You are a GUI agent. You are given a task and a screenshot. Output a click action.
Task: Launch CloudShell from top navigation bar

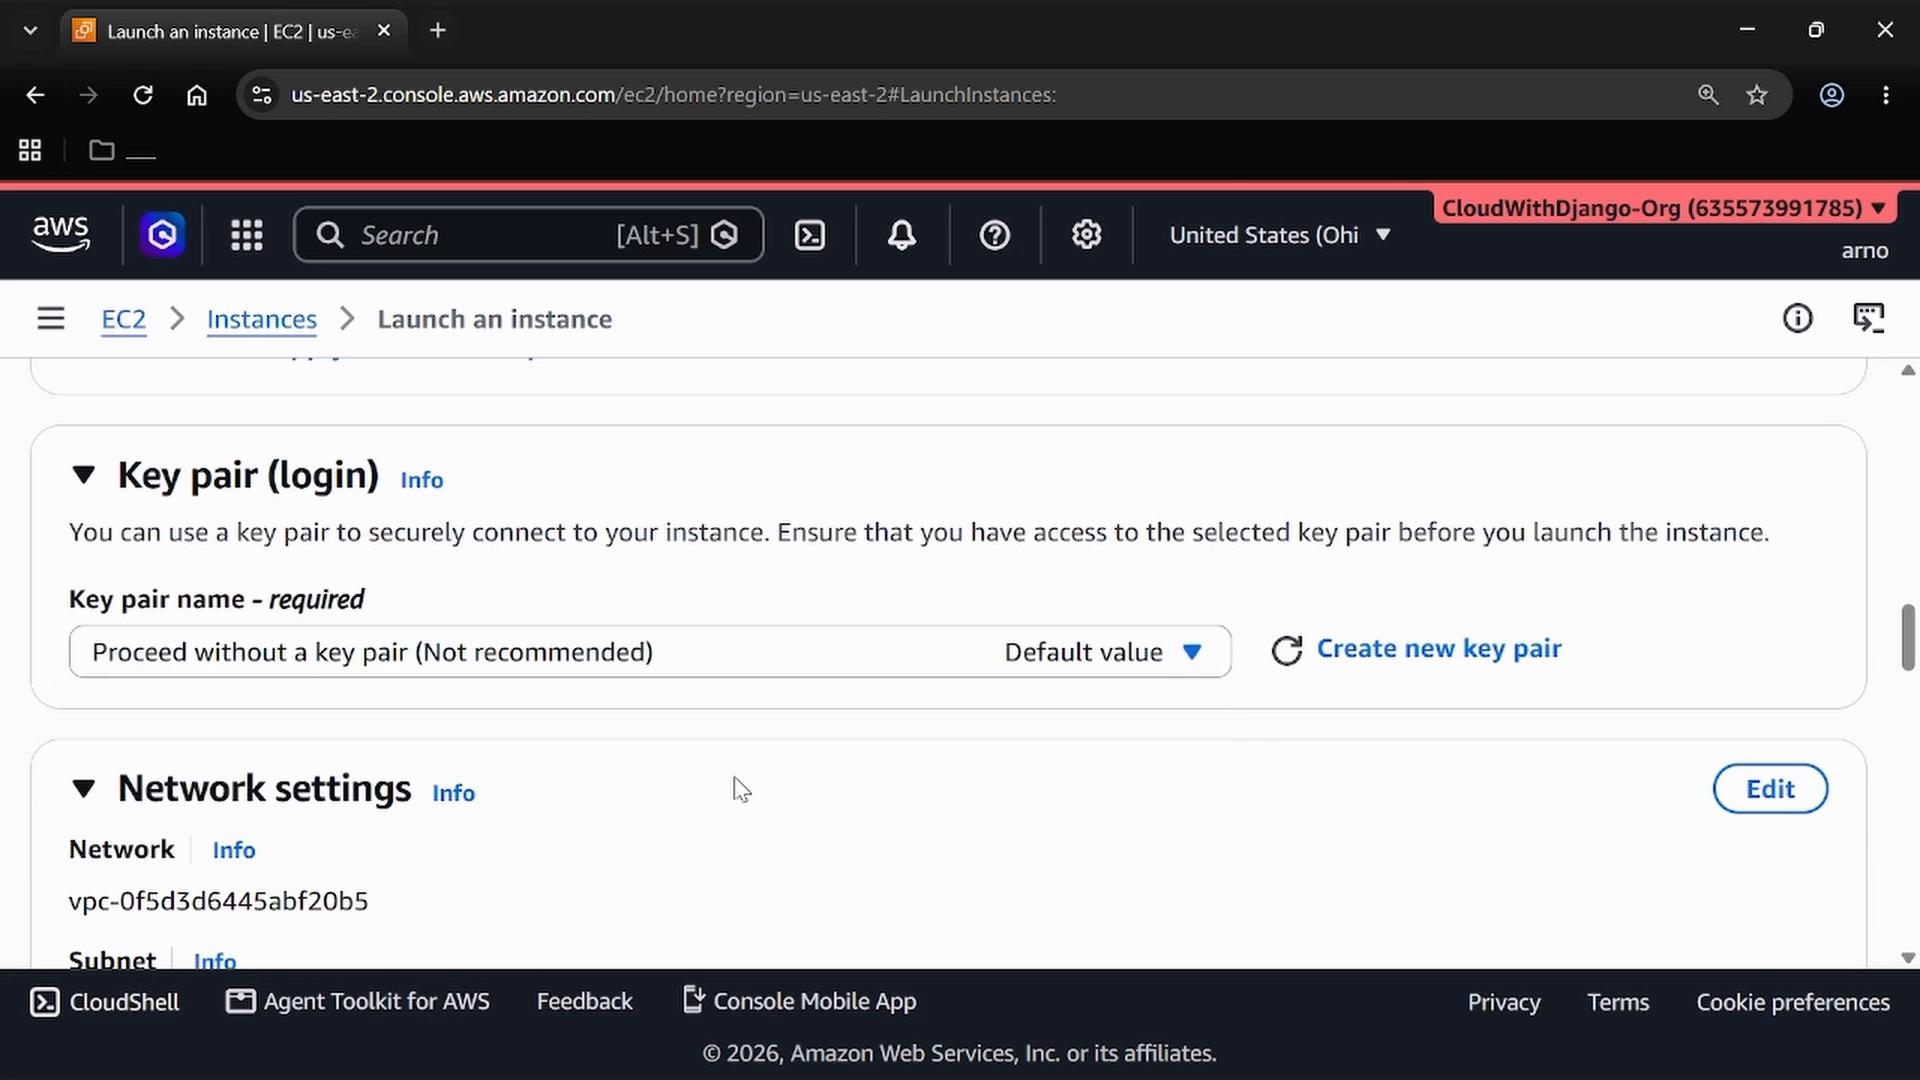pyautogui.click(x=809, y=235)
